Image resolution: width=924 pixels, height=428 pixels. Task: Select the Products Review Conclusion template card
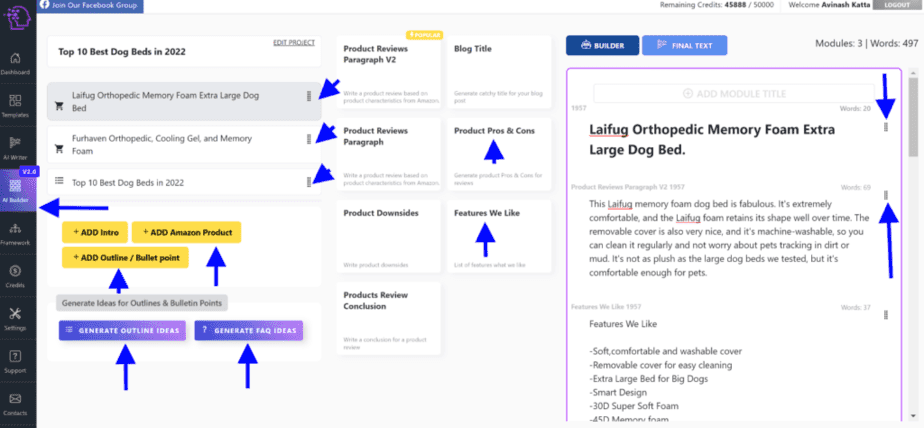389,318
